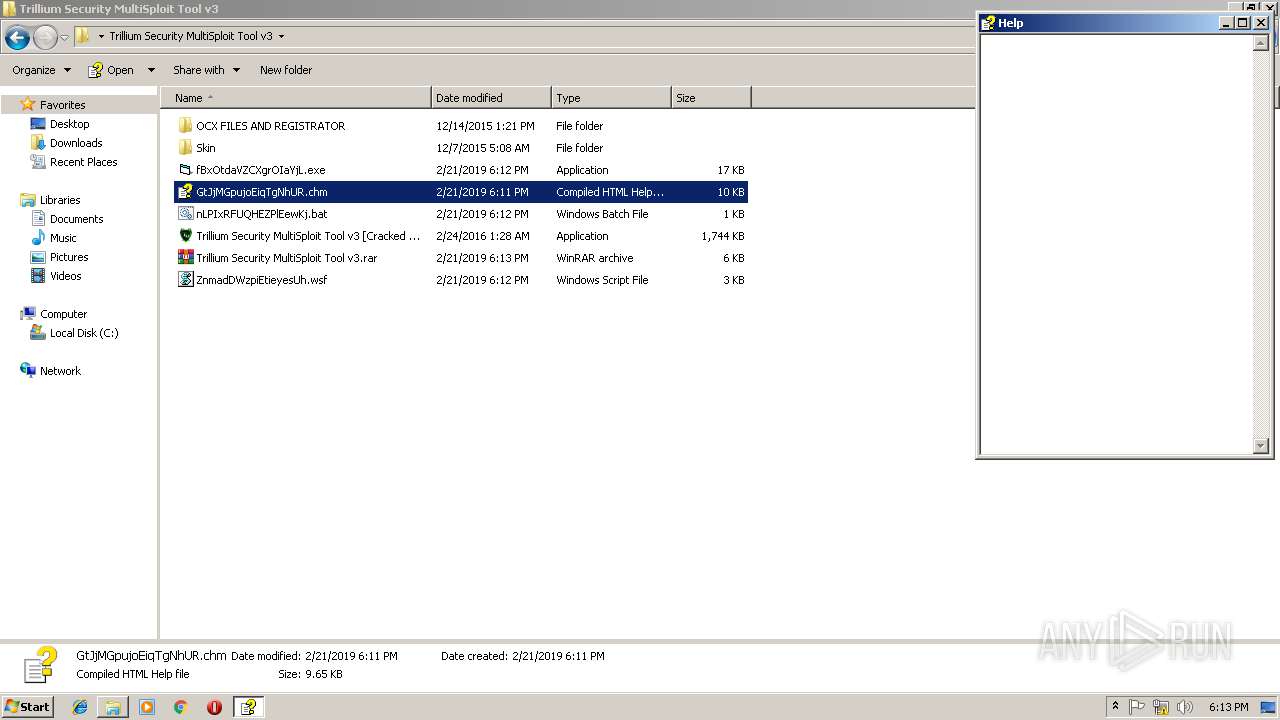This screenshot has width=1280, height=720.
Task: Open the Music library
Action: (63, 238)
